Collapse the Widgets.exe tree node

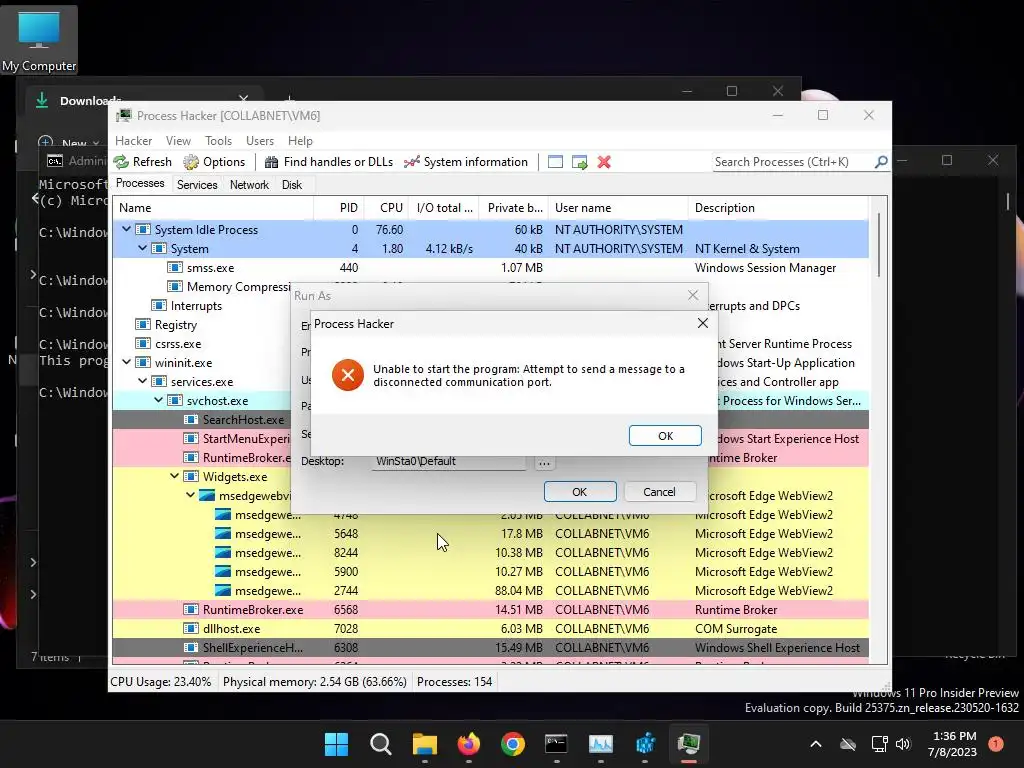tap(174, 476)
